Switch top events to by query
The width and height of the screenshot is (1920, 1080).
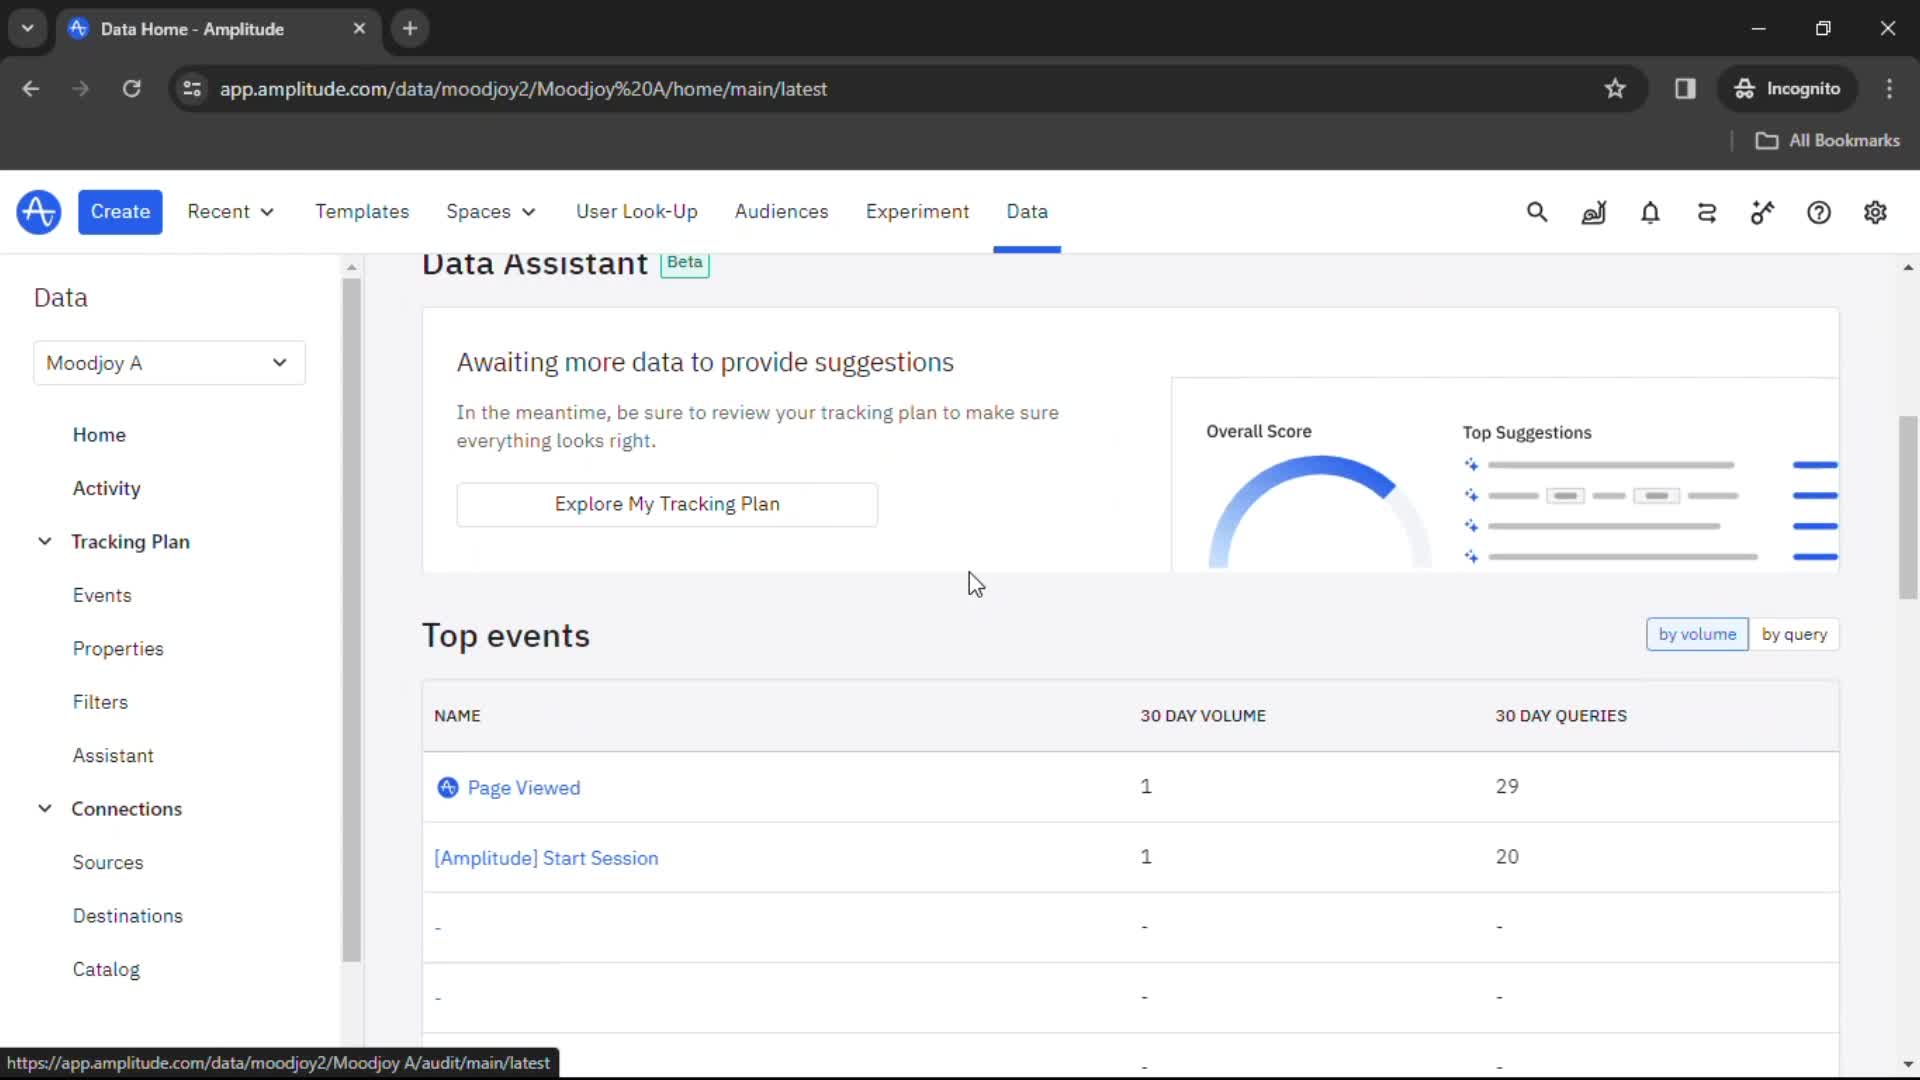tap(1794, 634)
